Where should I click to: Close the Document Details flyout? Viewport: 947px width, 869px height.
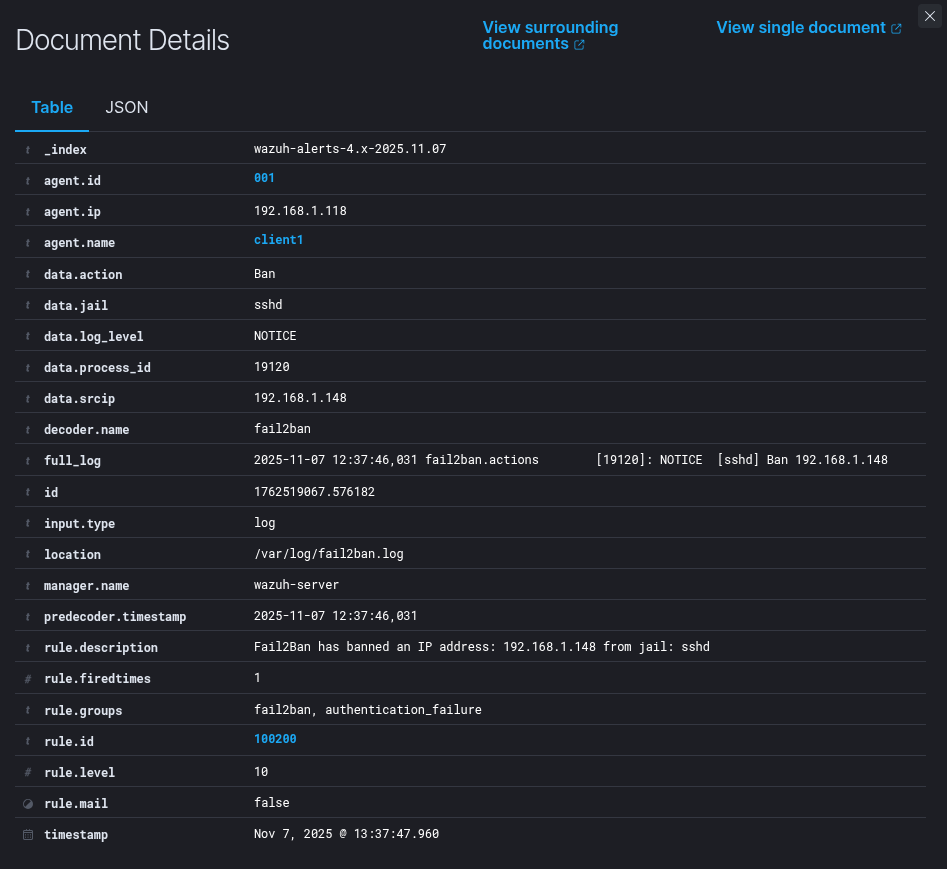point(928,16)
